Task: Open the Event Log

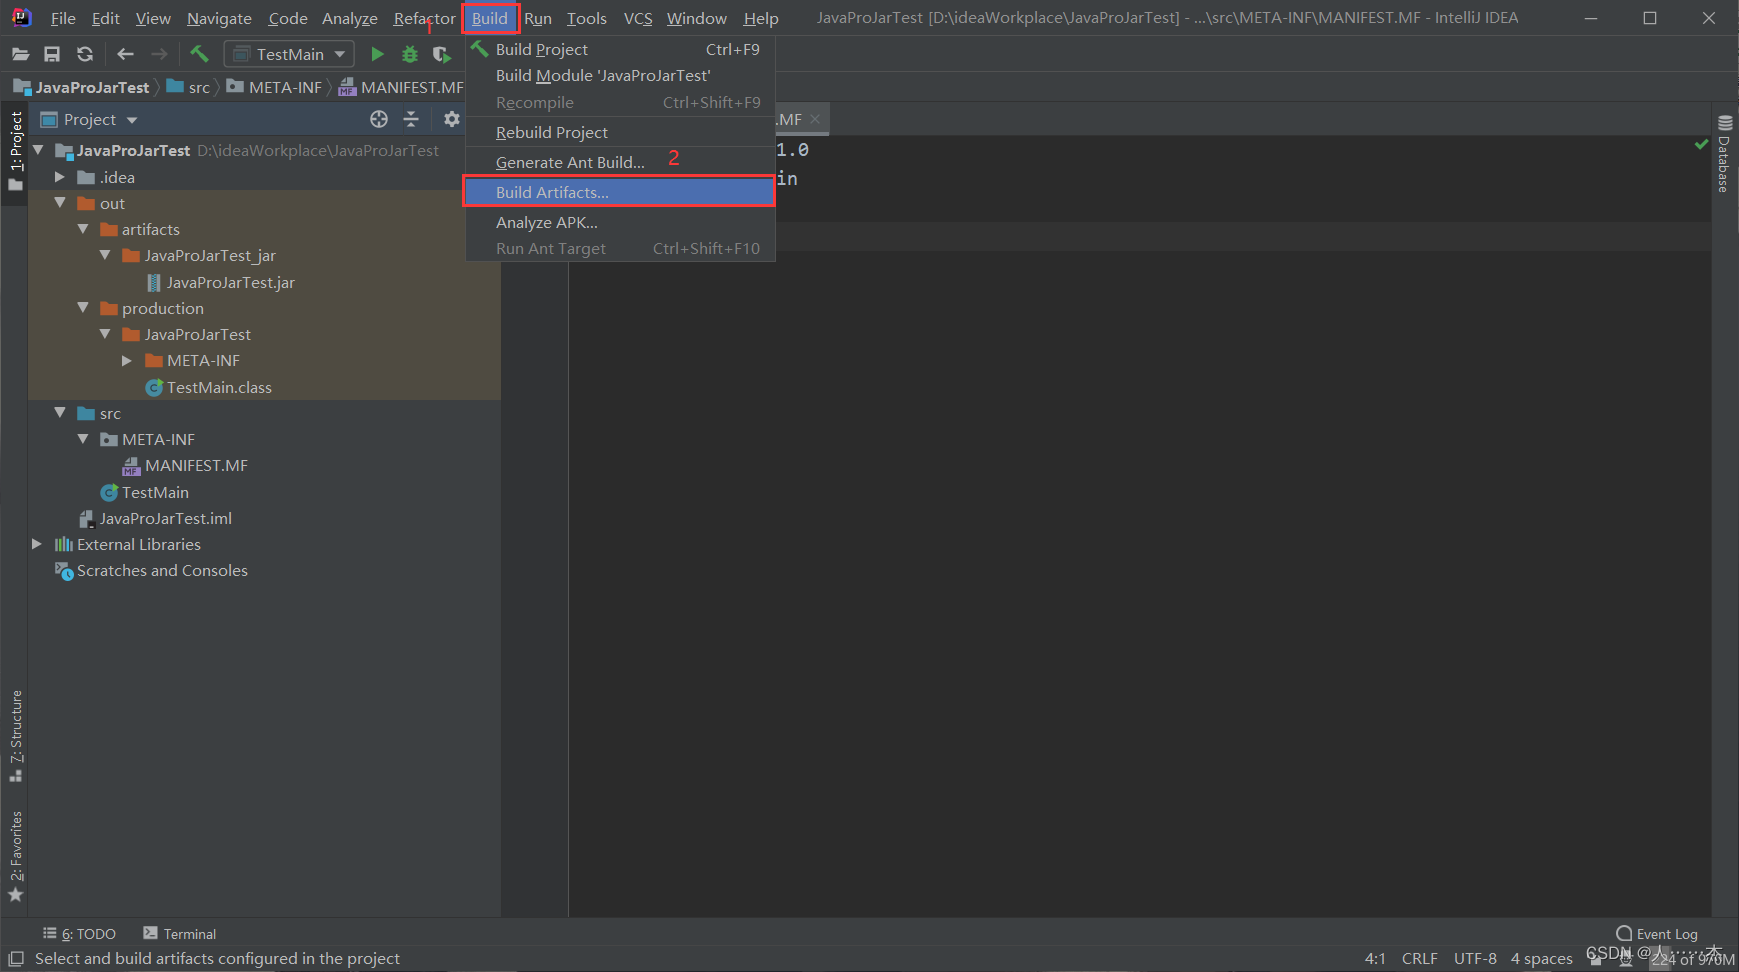Action: [x=1657, y=934]
